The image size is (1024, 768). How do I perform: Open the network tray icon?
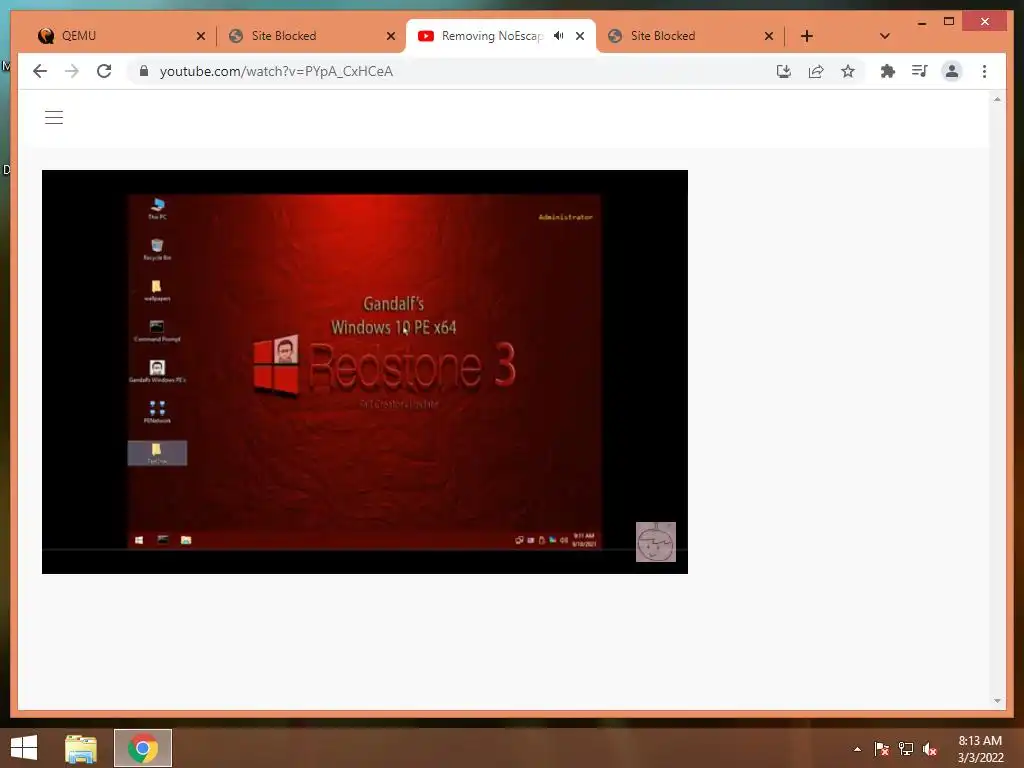point(906,749)
